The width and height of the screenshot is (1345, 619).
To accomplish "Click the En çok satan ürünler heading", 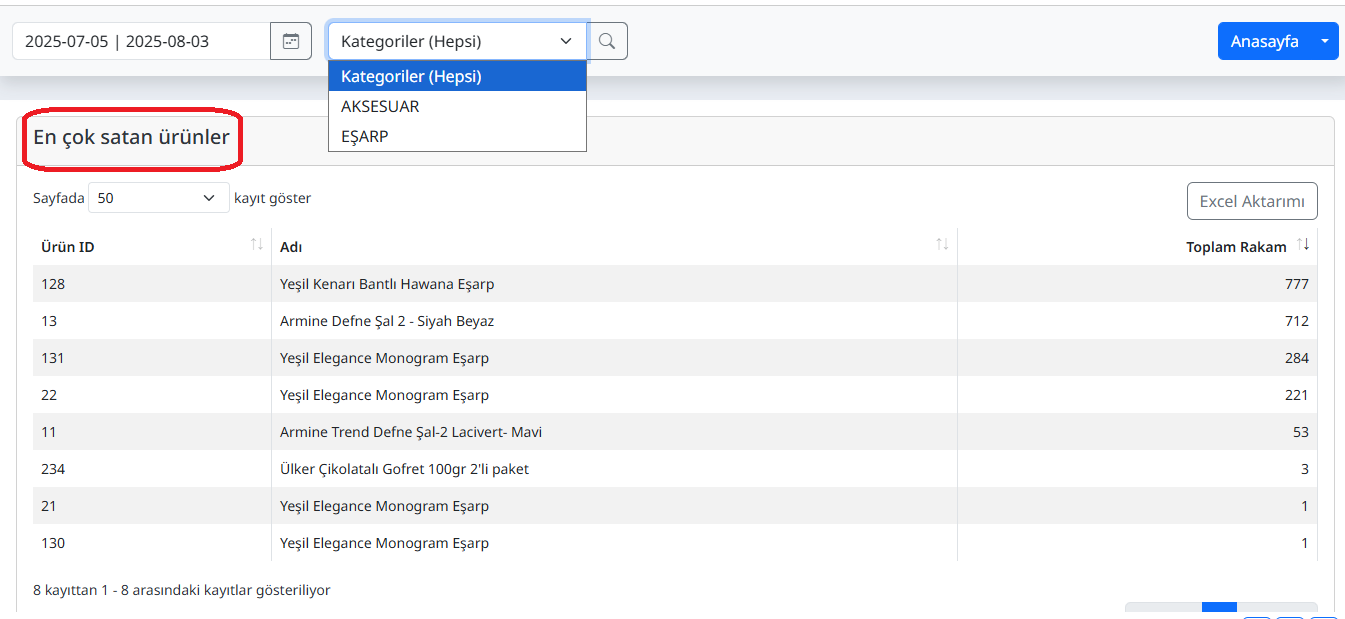I will [x=131, y=138].
